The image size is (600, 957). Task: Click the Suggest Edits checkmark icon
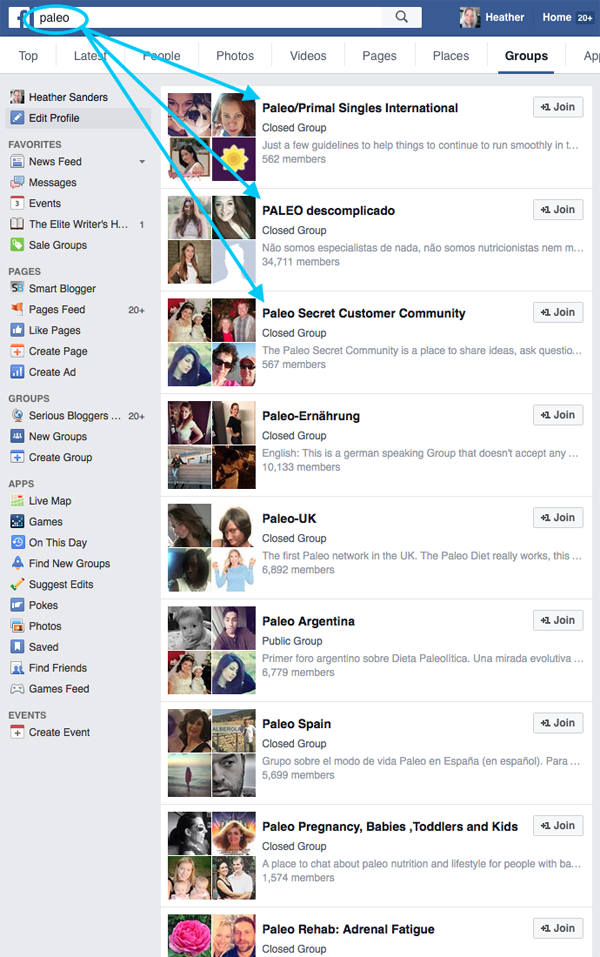pyautogui.click(x=17, y=584)
